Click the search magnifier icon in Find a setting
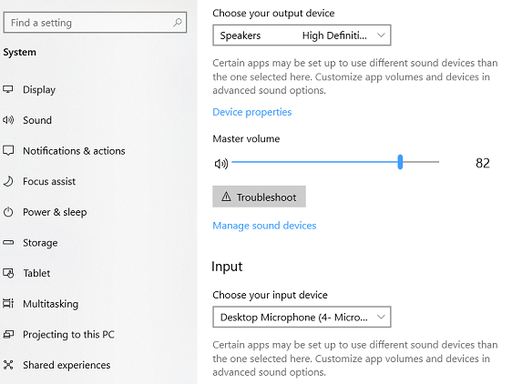The width and height of the screenshot is (512, 384). 177,23
